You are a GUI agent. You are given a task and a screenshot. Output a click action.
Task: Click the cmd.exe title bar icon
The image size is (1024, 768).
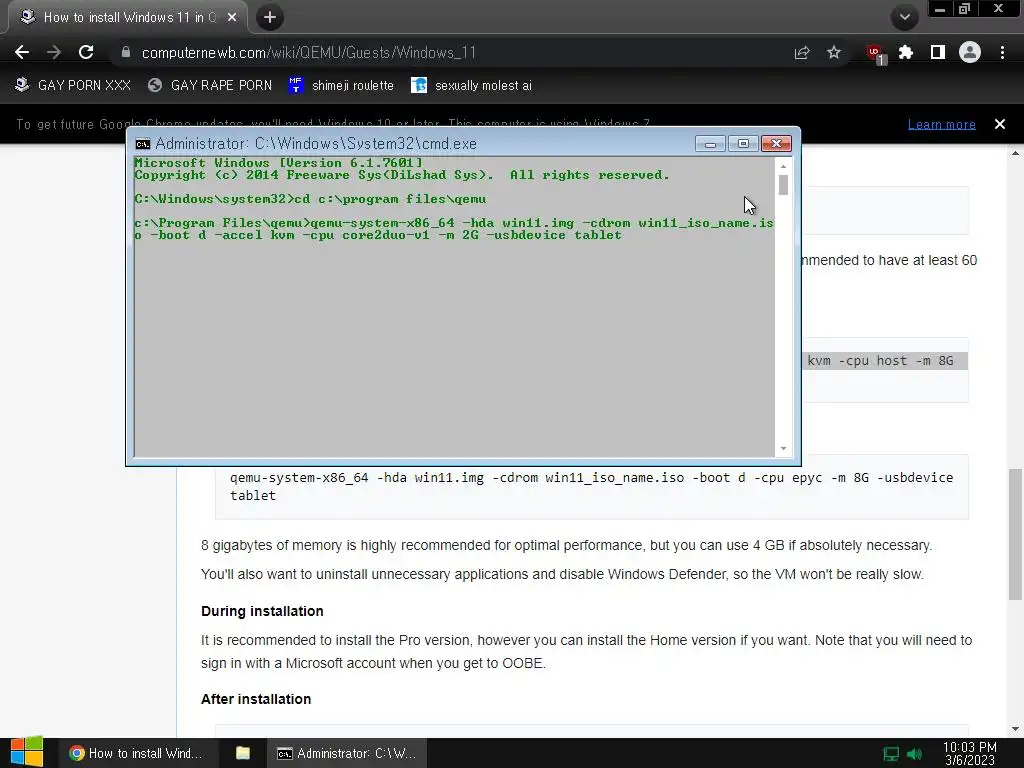pos(142,144)
